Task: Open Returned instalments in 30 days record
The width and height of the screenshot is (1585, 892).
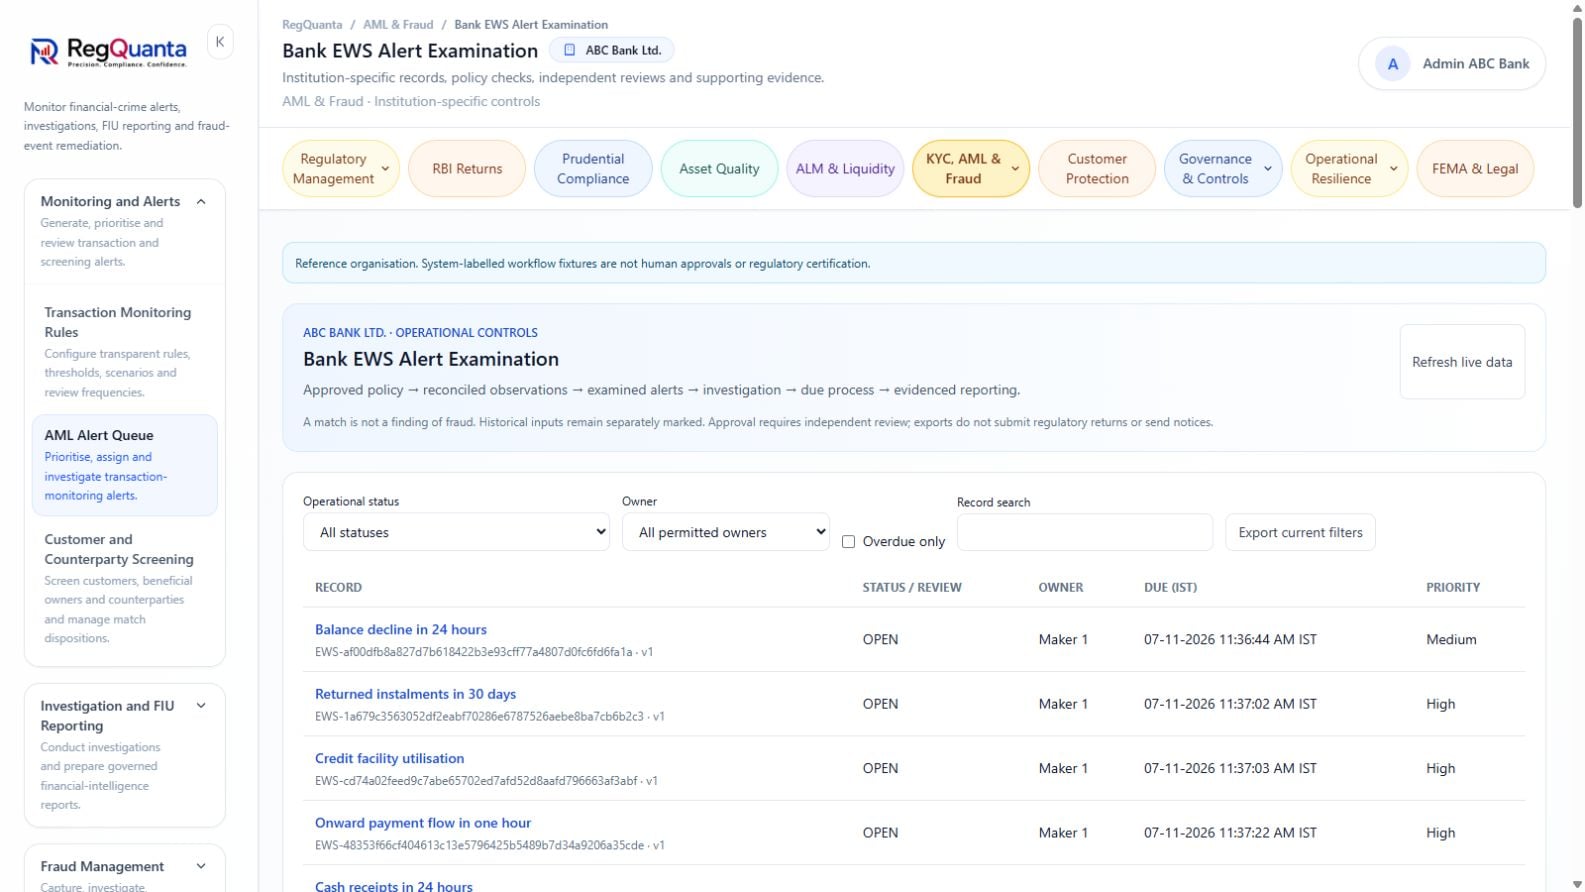Action: click(x=415, y=694)
